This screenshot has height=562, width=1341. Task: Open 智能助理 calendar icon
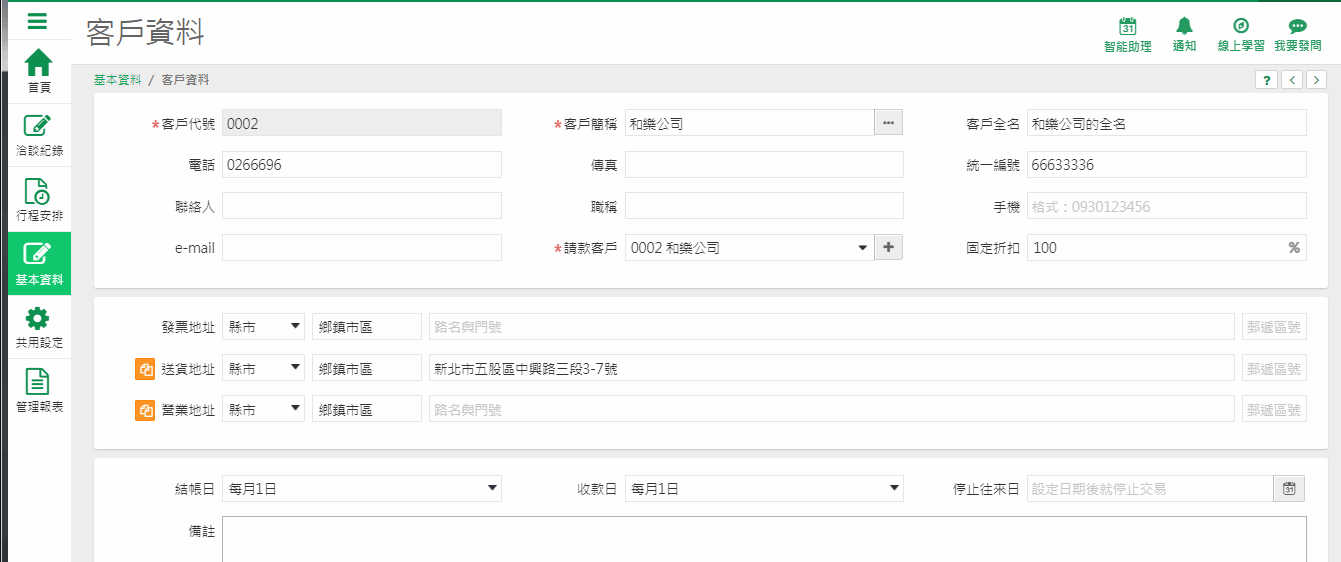point(1127,34)
